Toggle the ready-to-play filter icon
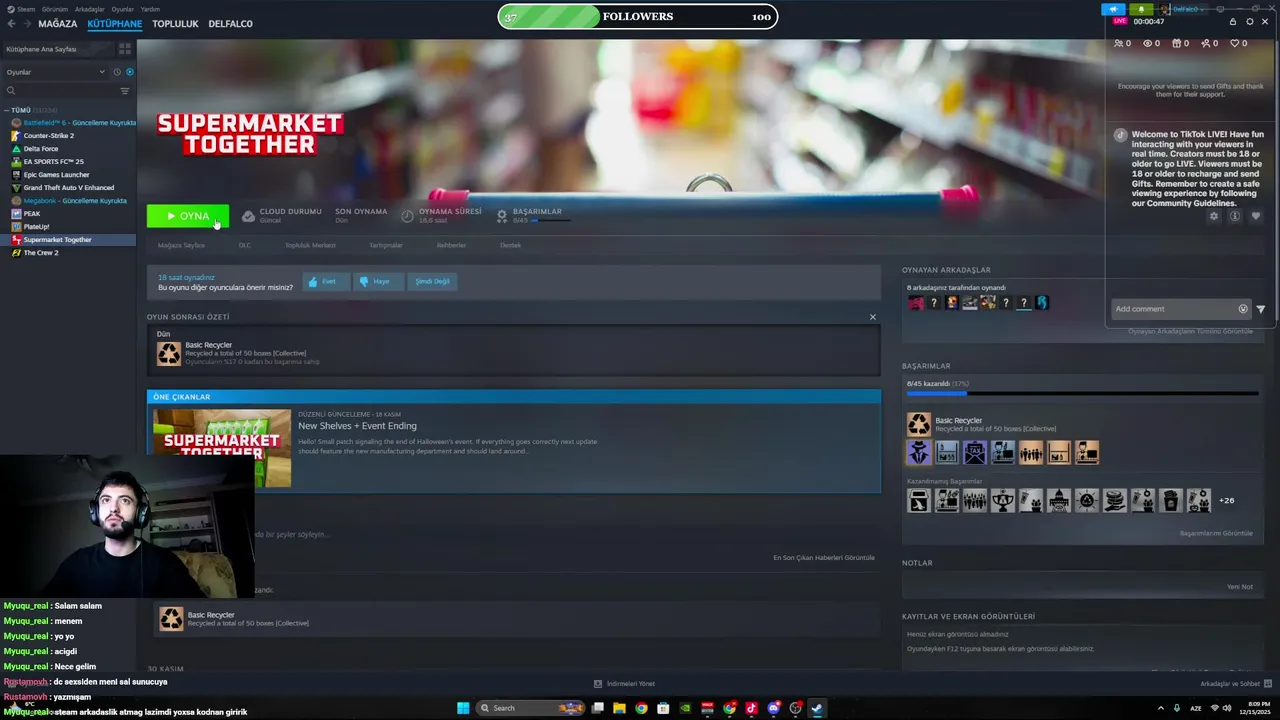1280x720 pixels. tap(129, 72)
